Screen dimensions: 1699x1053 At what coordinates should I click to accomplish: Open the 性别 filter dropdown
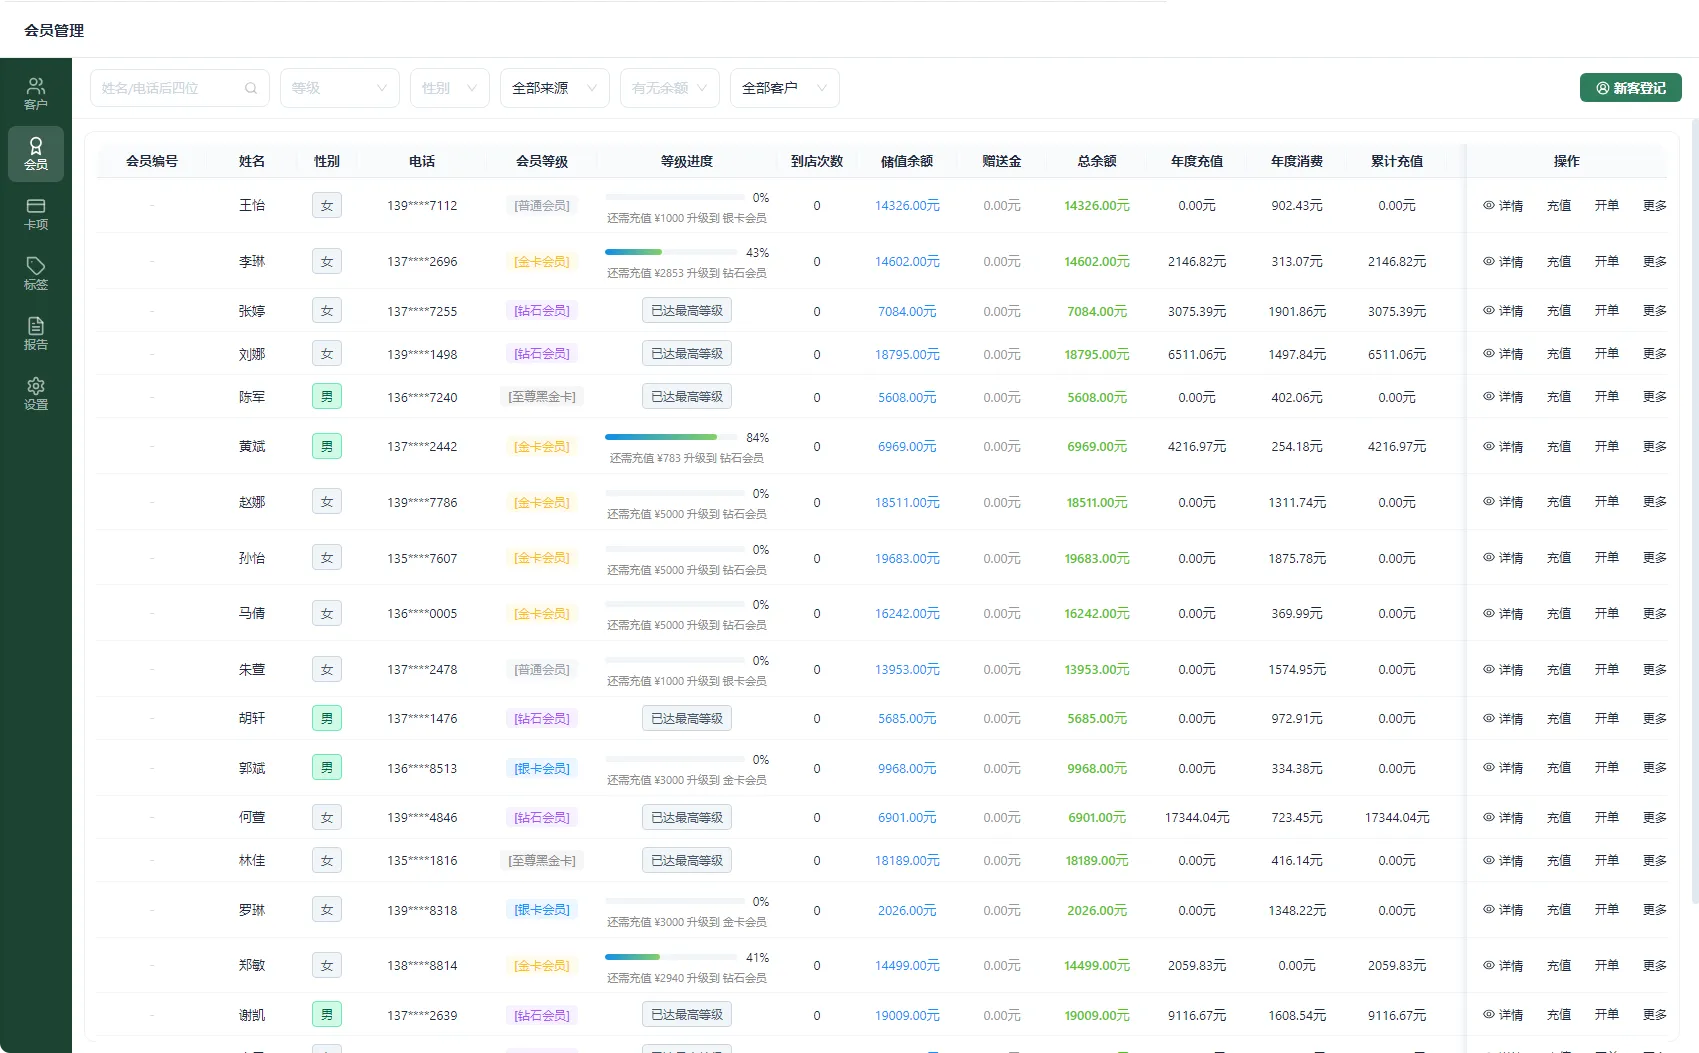click(x=450, y=88)
